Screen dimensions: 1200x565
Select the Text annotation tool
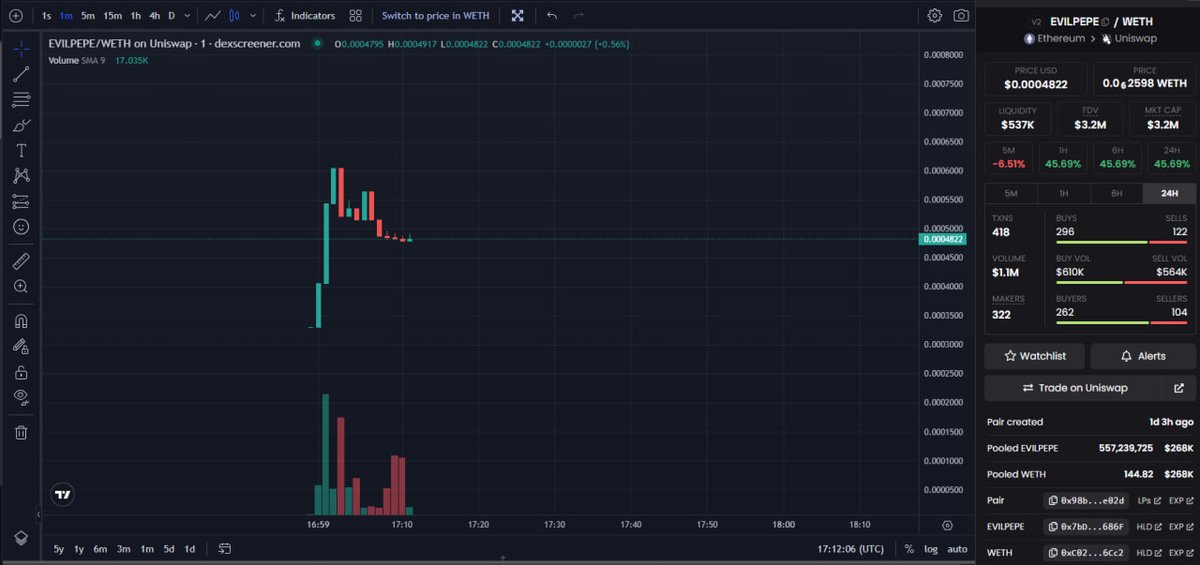[x=21, y=151]
